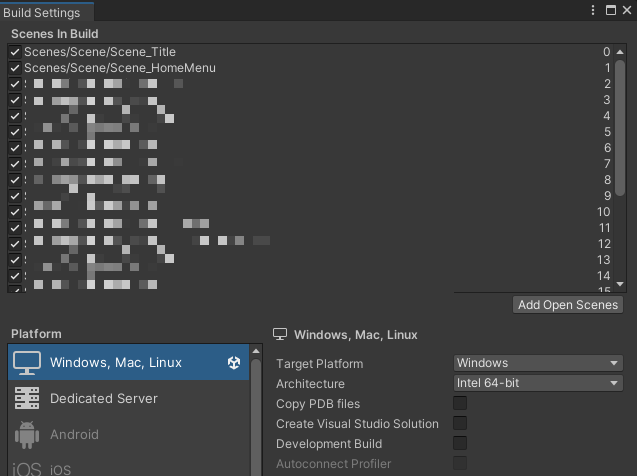This screenshot has width=637, height=476.
Task: Click the Create Visual Studio Solution label
Action: pos(357,424)
